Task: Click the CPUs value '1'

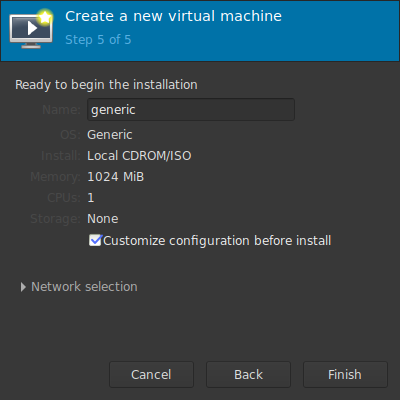Action: 91,198
